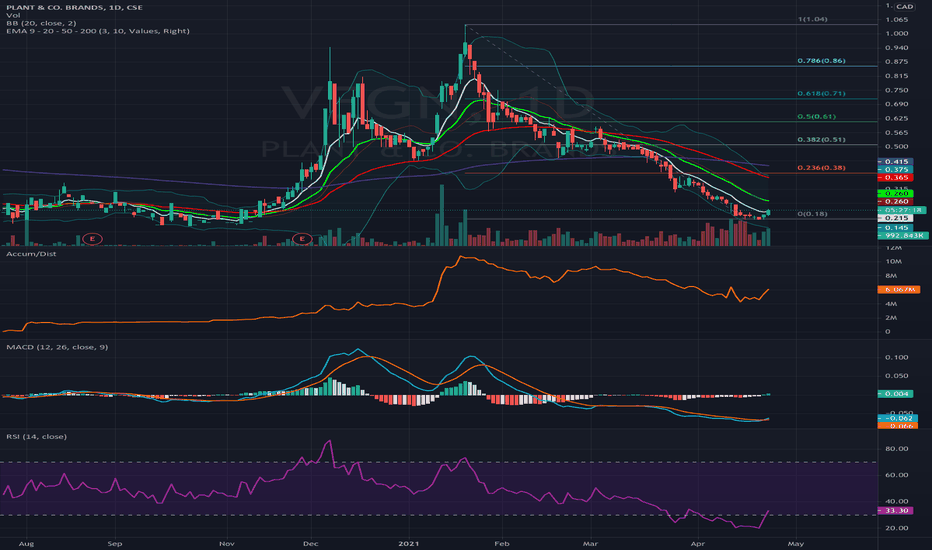This screenshot has width=932, height=550.
Task: Click the purple 33.30 RSI value tag
Action: pyautogui.click(x=896, y=510)
